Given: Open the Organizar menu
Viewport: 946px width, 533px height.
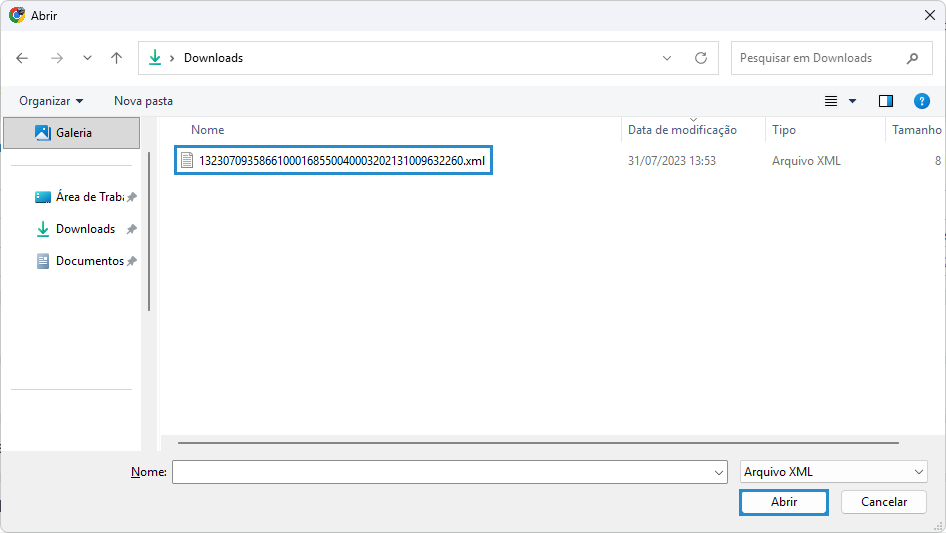Looking at the screenshot, I should pyautogui.click(x=51, y=101).
